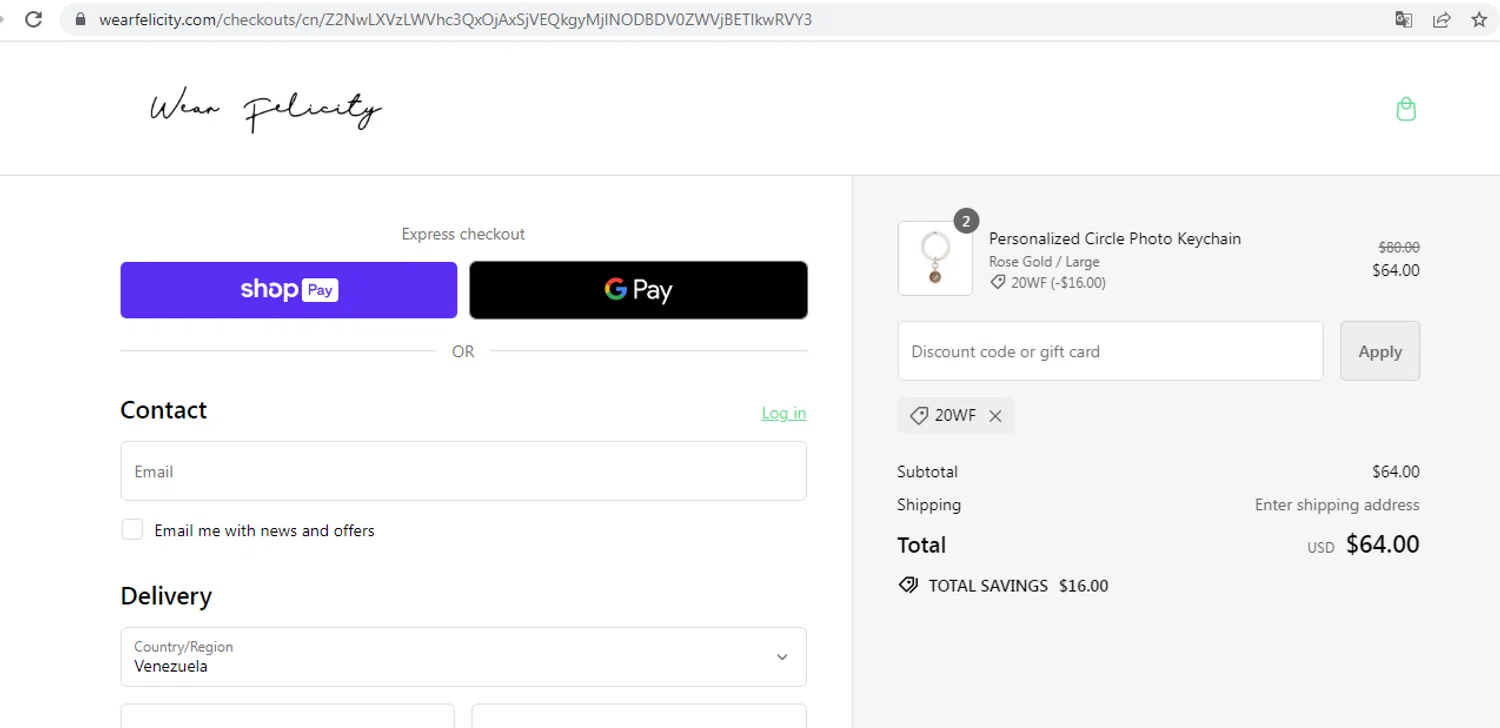The height and width of the screenshot is (728, 1500).
Task: Pay with Google Pay button
Action: point(638,290)
